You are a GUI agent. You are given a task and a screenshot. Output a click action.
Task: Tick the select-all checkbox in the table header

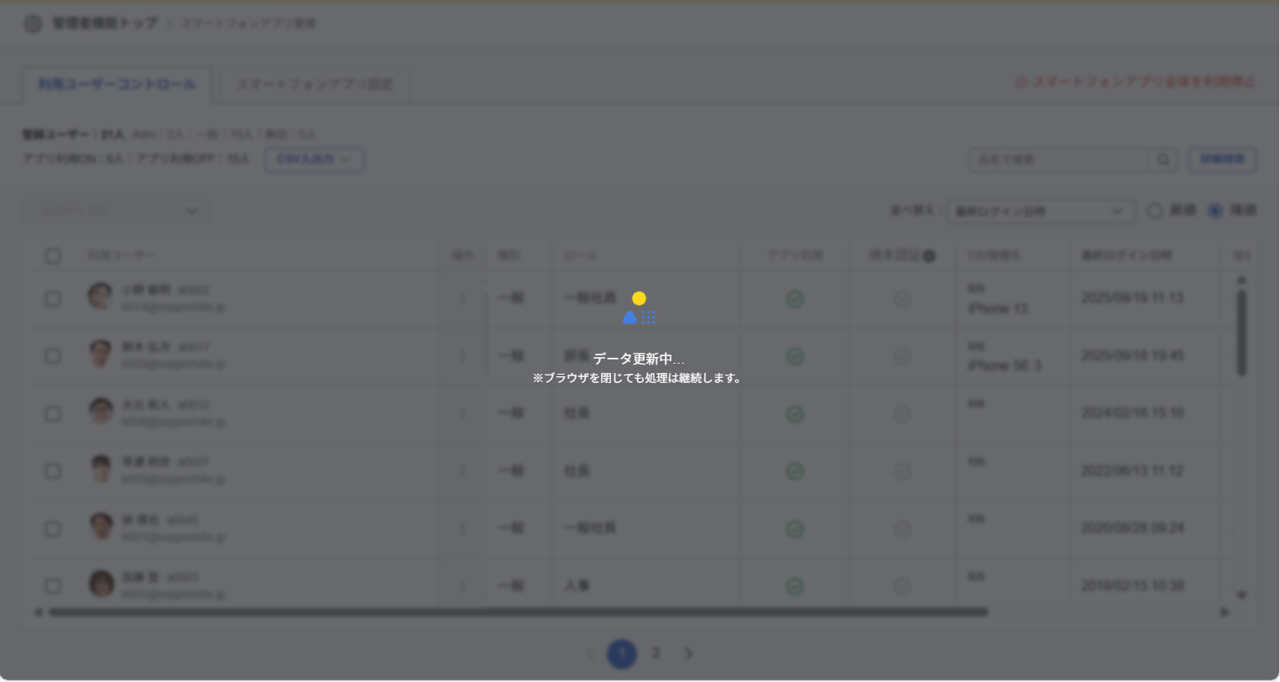point(53,256)
